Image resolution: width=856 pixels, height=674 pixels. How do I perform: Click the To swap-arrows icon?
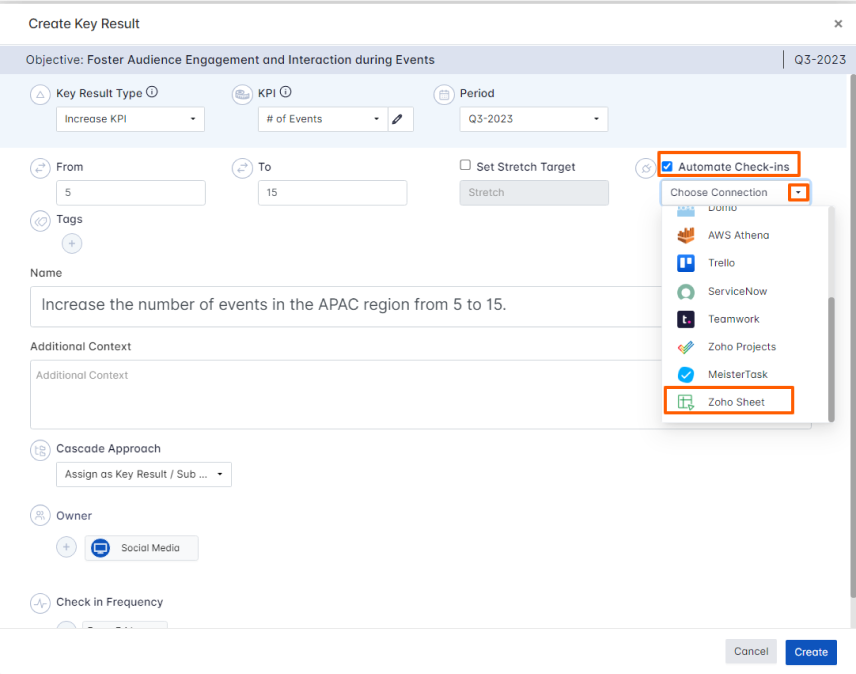point(242,168)
